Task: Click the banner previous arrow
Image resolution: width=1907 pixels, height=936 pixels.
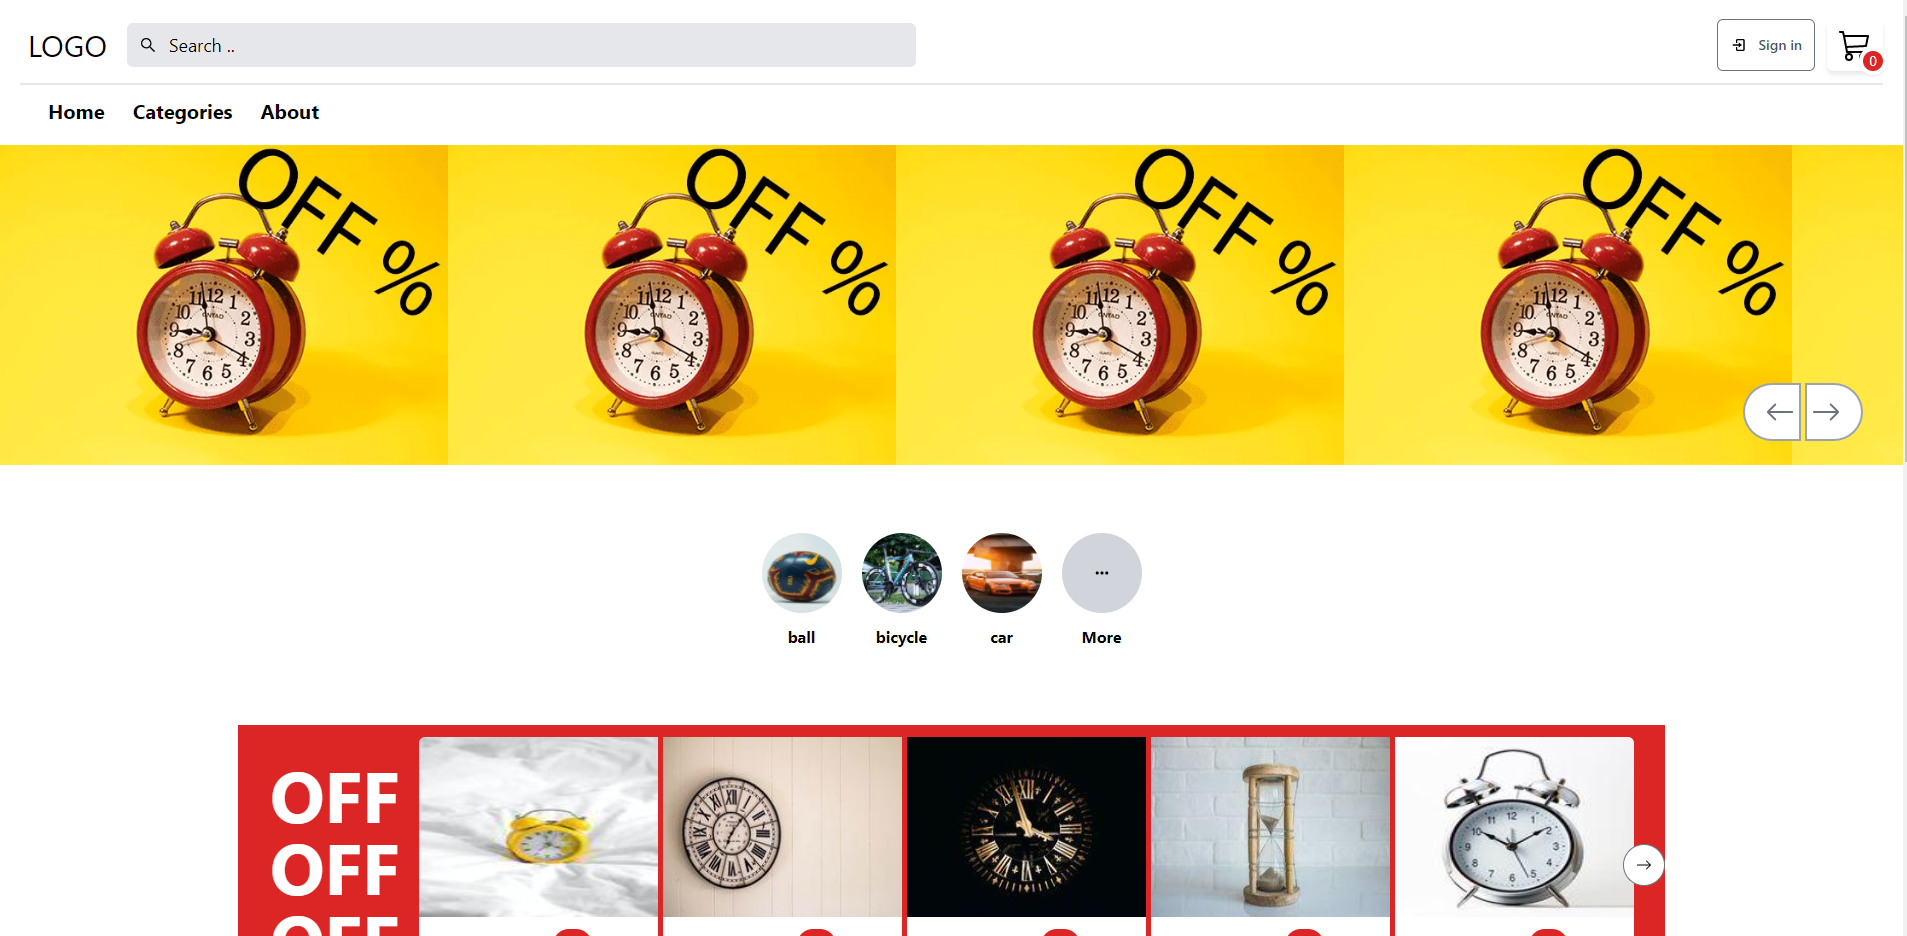Action: [1773, 412]
